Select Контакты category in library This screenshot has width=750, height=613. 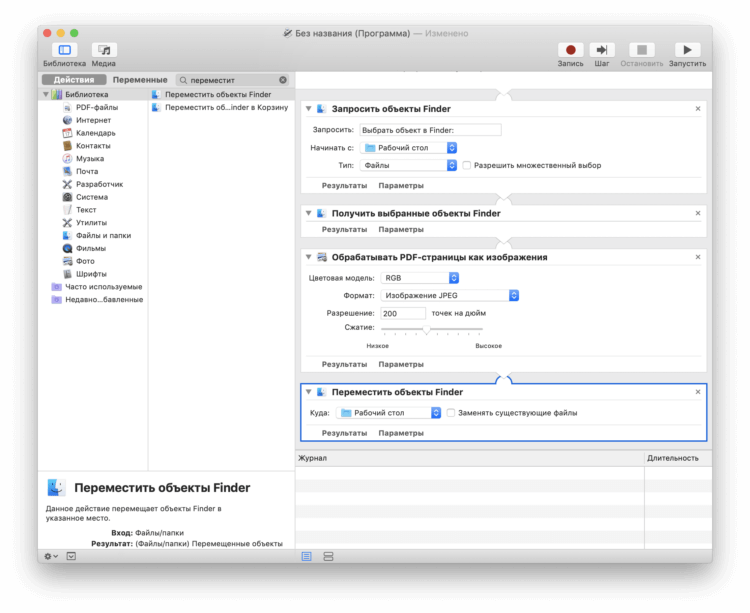[93, 146]
